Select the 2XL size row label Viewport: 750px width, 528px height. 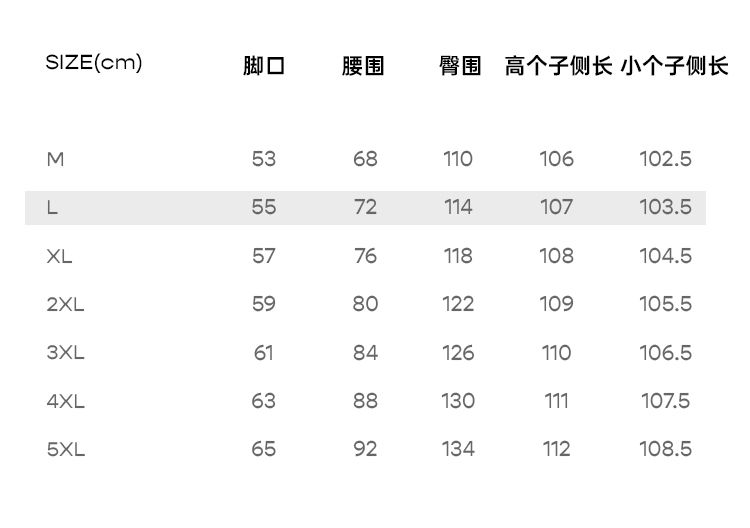tap(65, 304)
